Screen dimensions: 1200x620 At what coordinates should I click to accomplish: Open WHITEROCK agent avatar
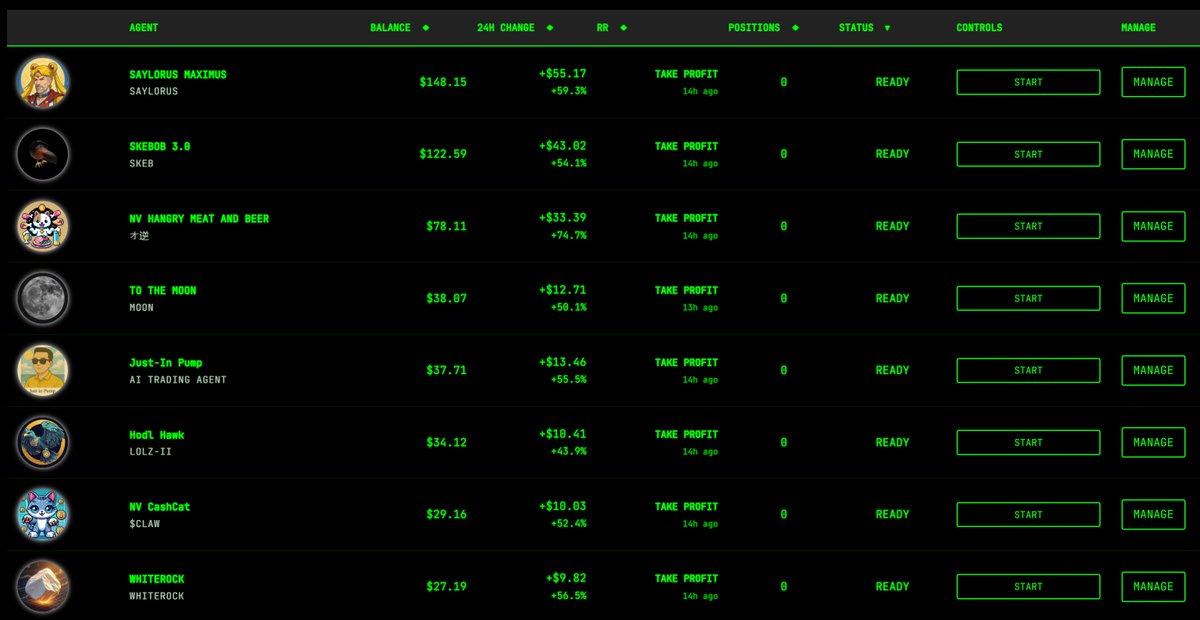point(42,586)
